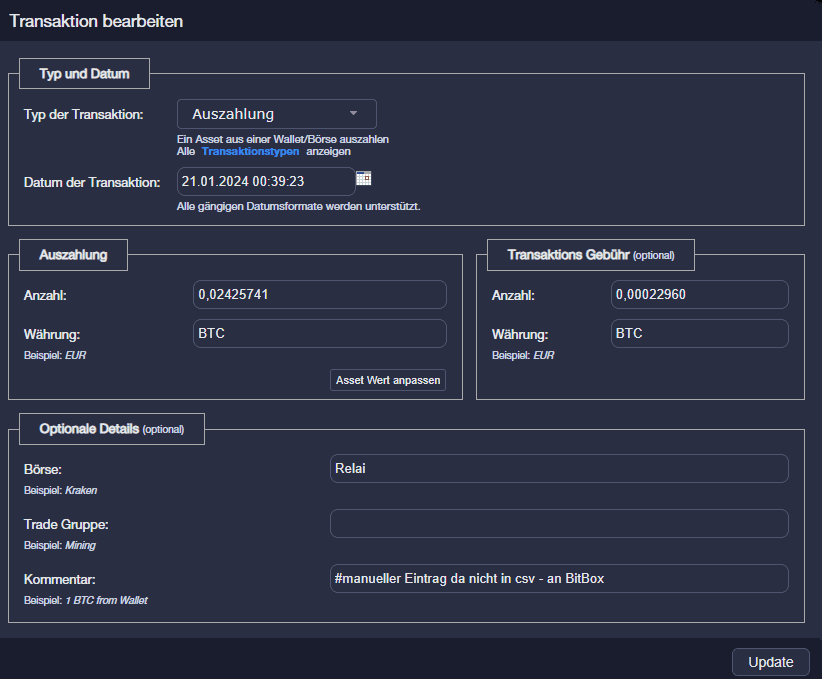Click the Datum der Transaktion field
The width and height of the screenshot is (822, 679).
[265, 182]
